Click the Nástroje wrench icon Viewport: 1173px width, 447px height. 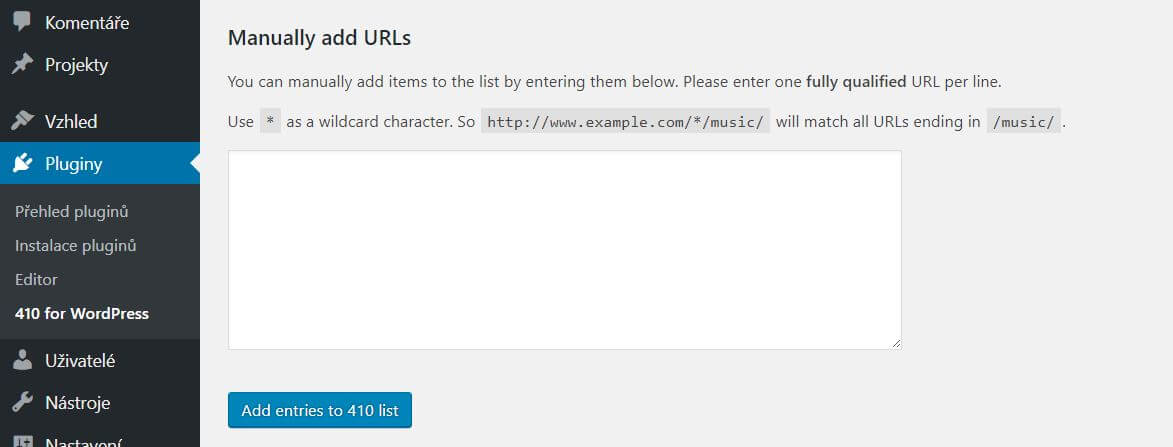(x=22, y=403)
